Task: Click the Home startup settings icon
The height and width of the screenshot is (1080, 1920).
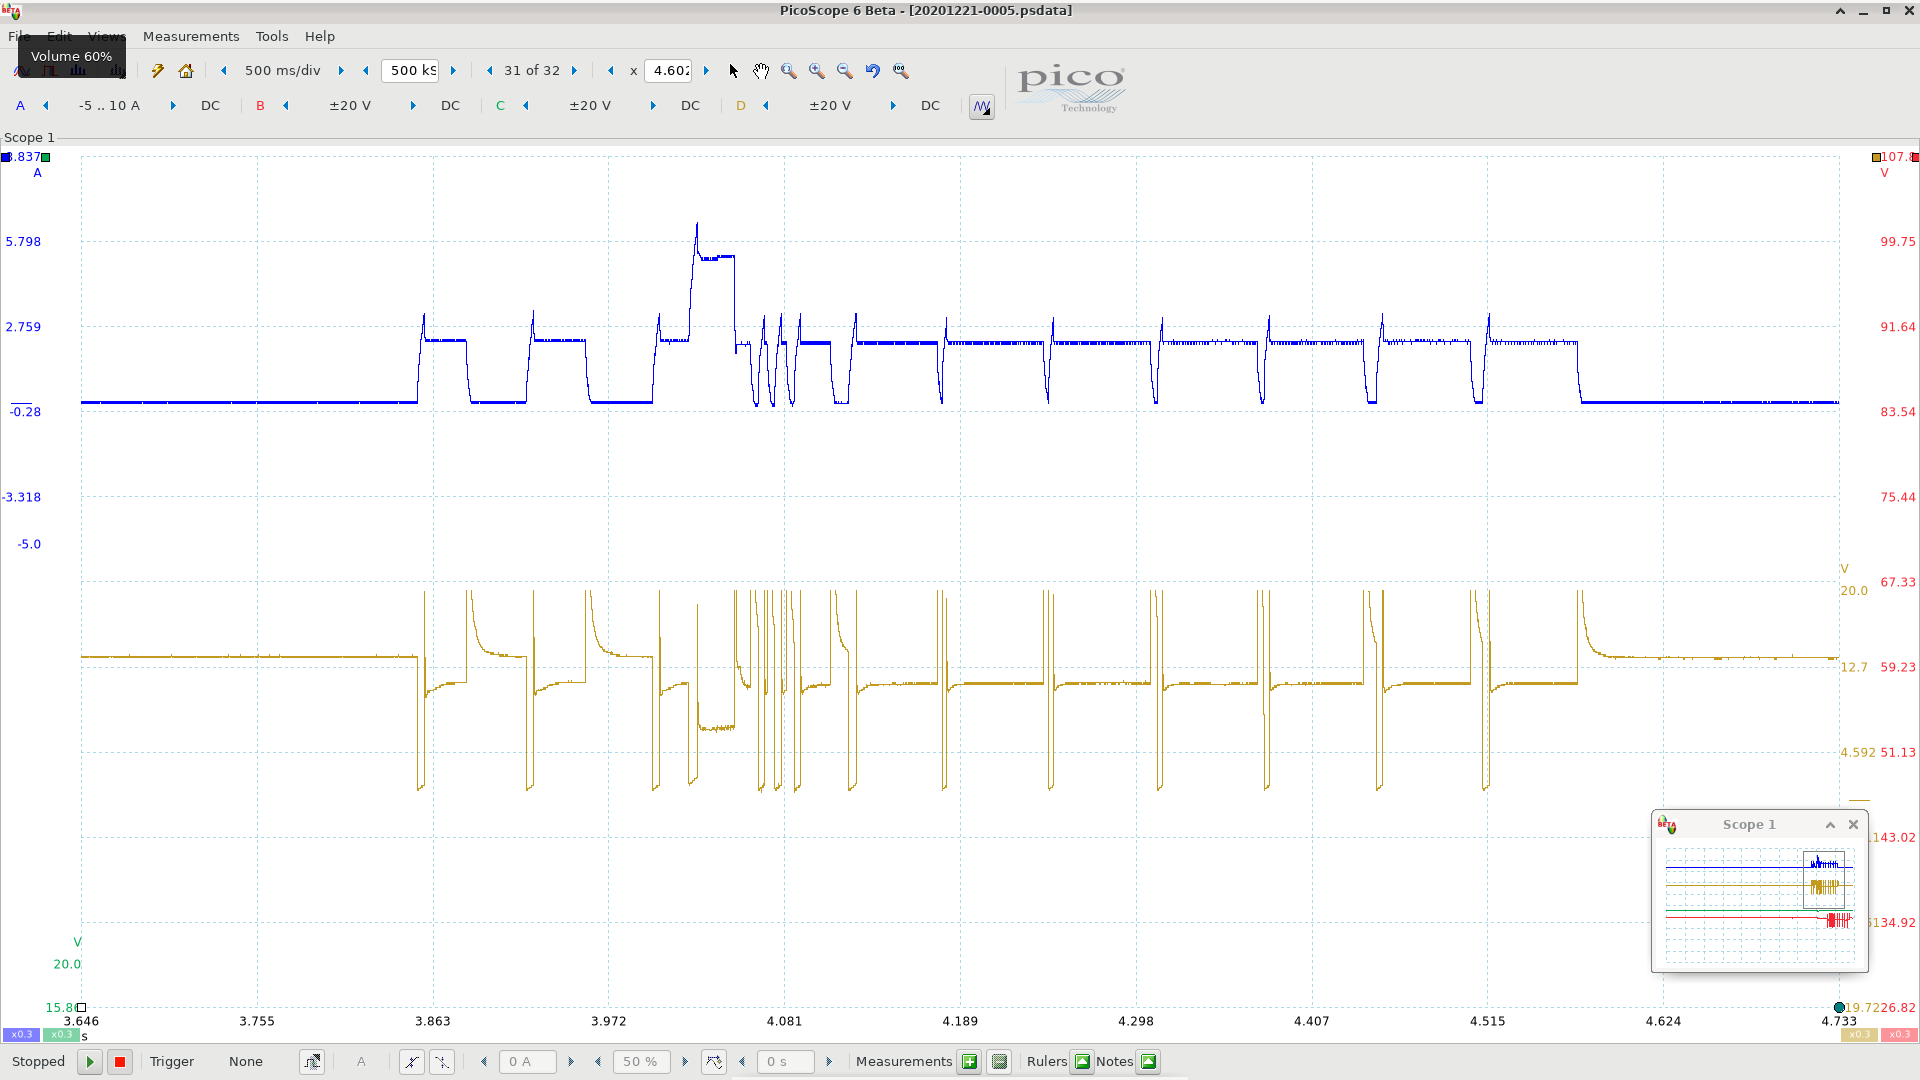Action: point(186,71)
